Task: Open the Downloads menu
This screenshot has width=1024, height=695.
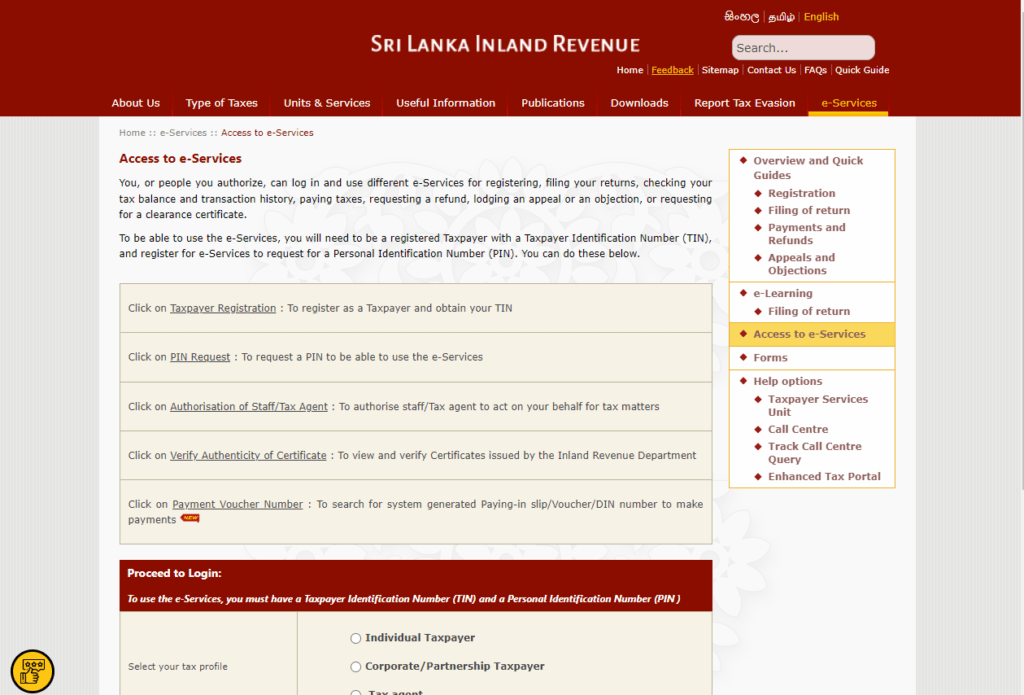Action: pos(639,103)
